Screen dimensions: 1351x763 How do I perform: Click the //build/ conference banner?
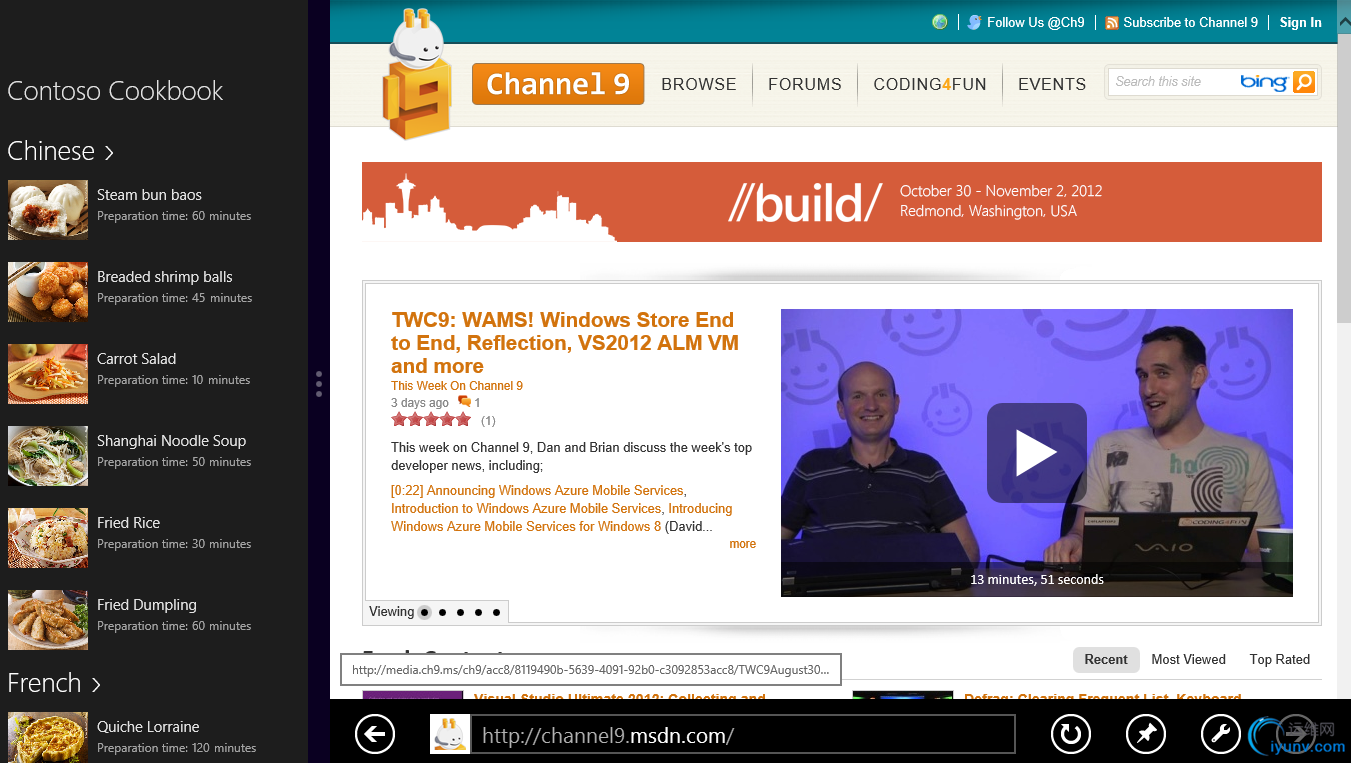pyautogui.click(x=842, y=202)
